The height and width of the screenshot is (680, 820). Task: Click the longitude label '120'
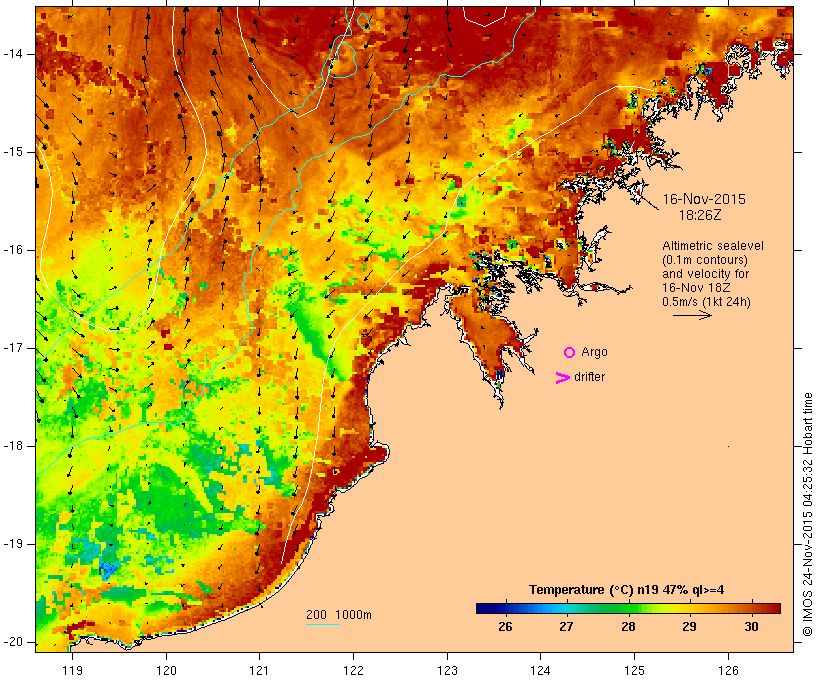(166, 670)
